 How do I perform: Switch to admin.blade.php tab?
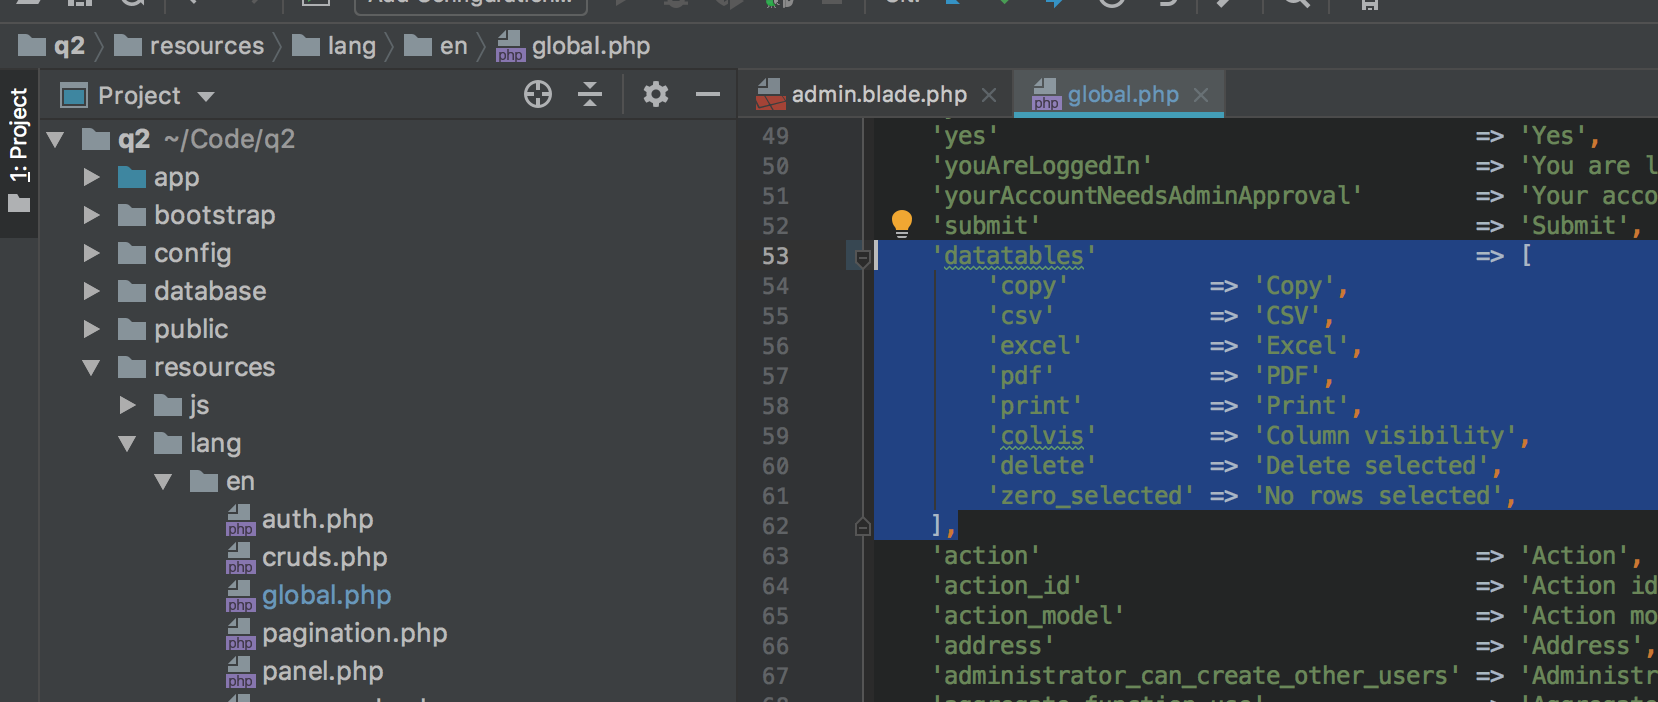[x=878, y=95]
